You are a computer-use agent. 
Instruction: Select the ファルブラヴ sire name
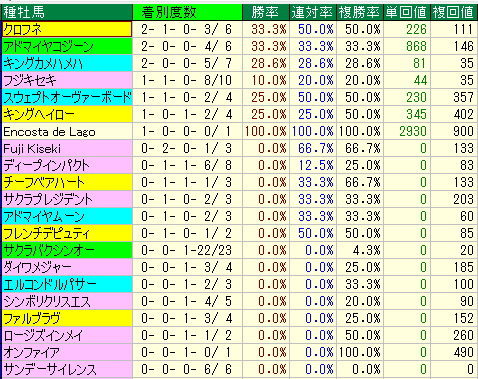tap(32, 318)
